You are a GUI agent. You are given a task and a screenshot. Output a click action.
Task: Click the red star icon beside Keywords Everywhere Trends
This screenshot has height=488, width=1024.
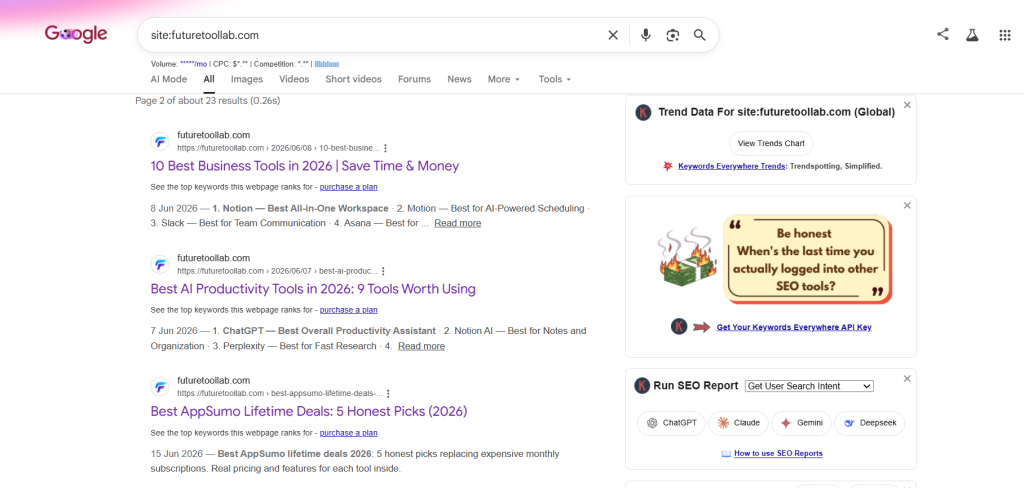[667, 167]
